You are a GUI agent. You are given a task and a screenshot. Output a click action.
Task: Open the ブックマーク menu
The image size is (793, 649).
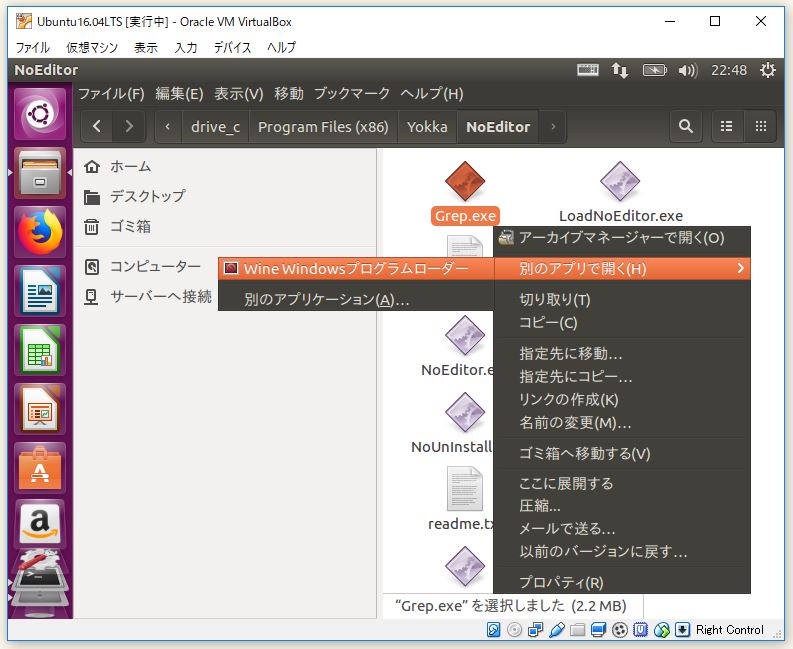(352, 94)
